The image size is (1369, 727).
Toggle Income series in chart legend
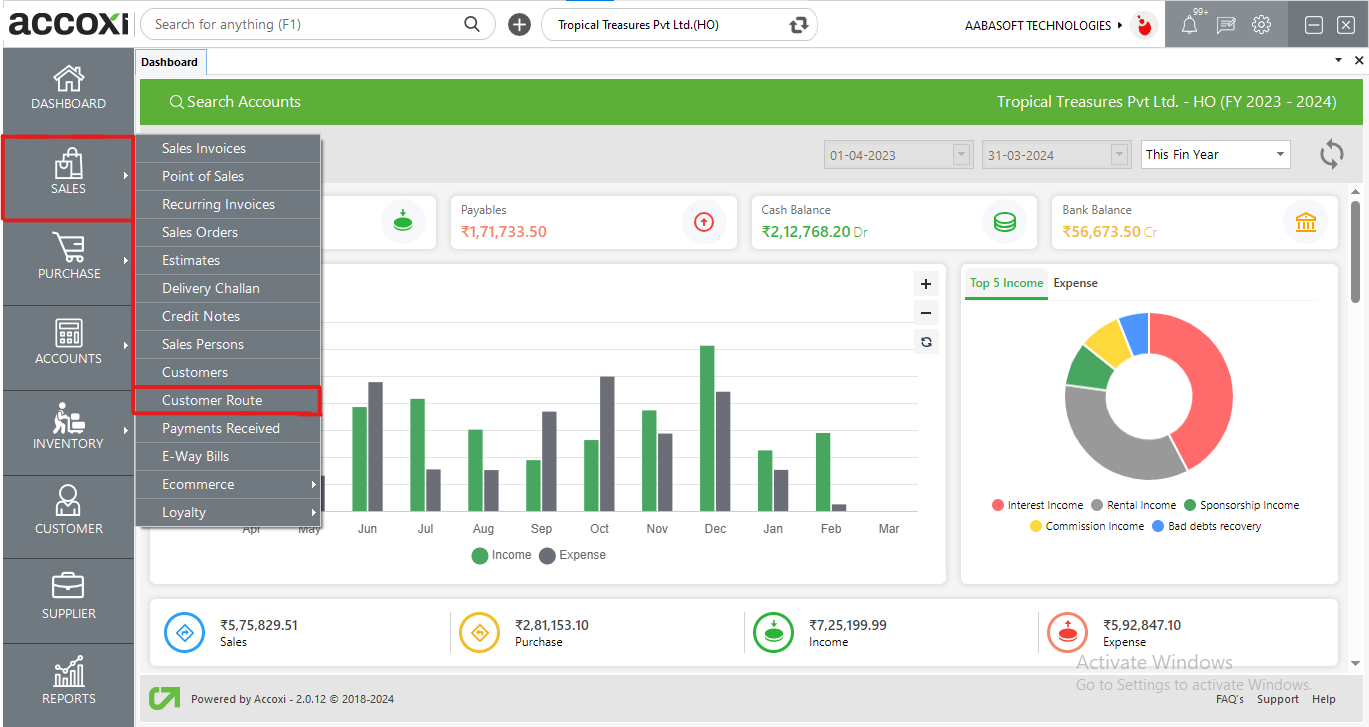click(x=501, y=555)
